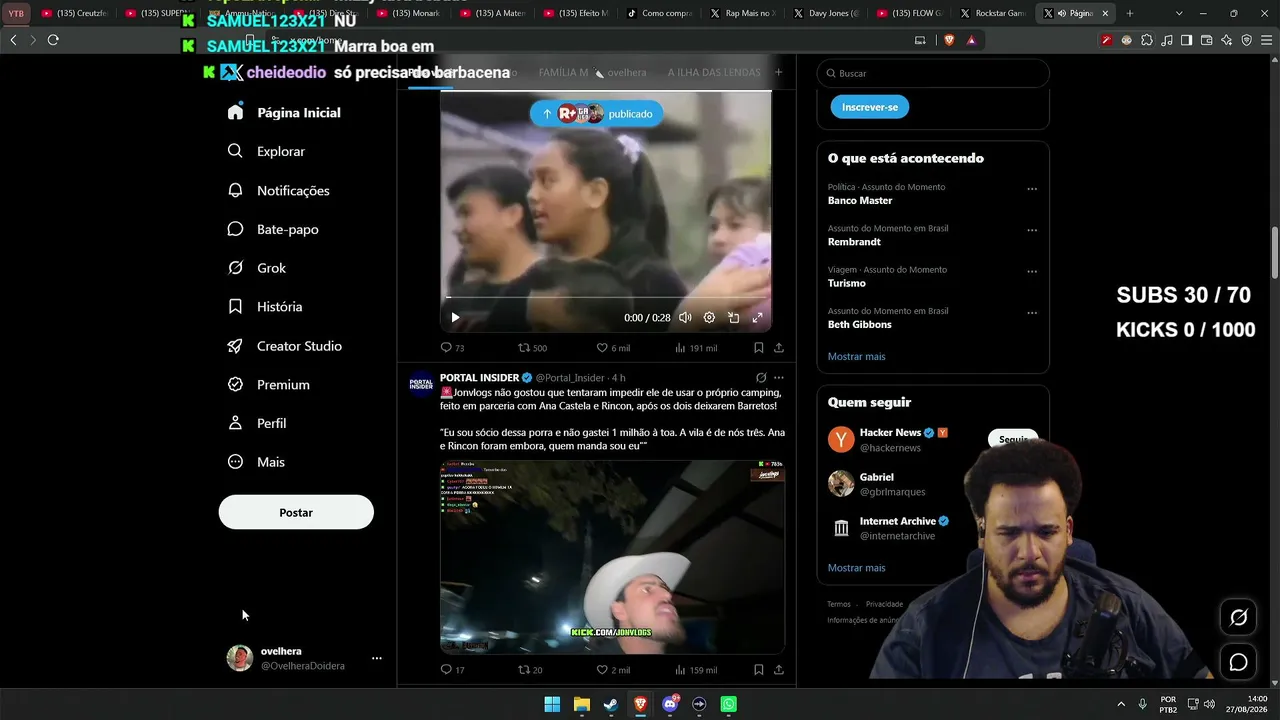Switch to Davy Jones browser tab
Screen dimensions: 1280x720
(x=825, y=14)
